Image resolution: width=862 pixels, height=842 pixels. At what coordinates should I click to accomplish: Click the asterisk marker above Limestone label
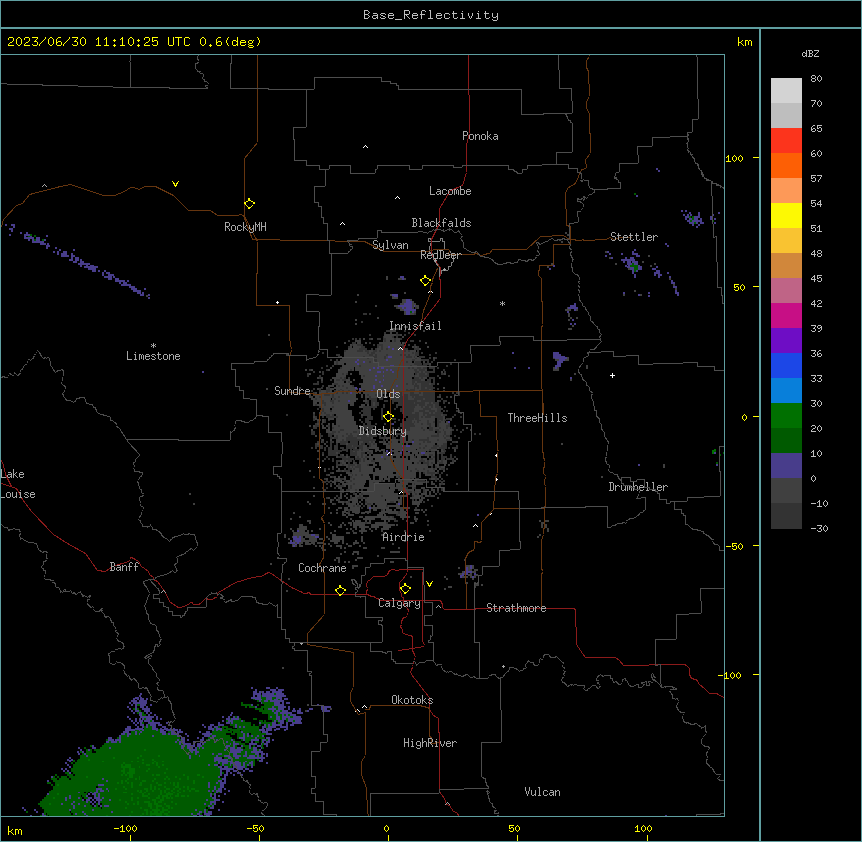(153, 346)
